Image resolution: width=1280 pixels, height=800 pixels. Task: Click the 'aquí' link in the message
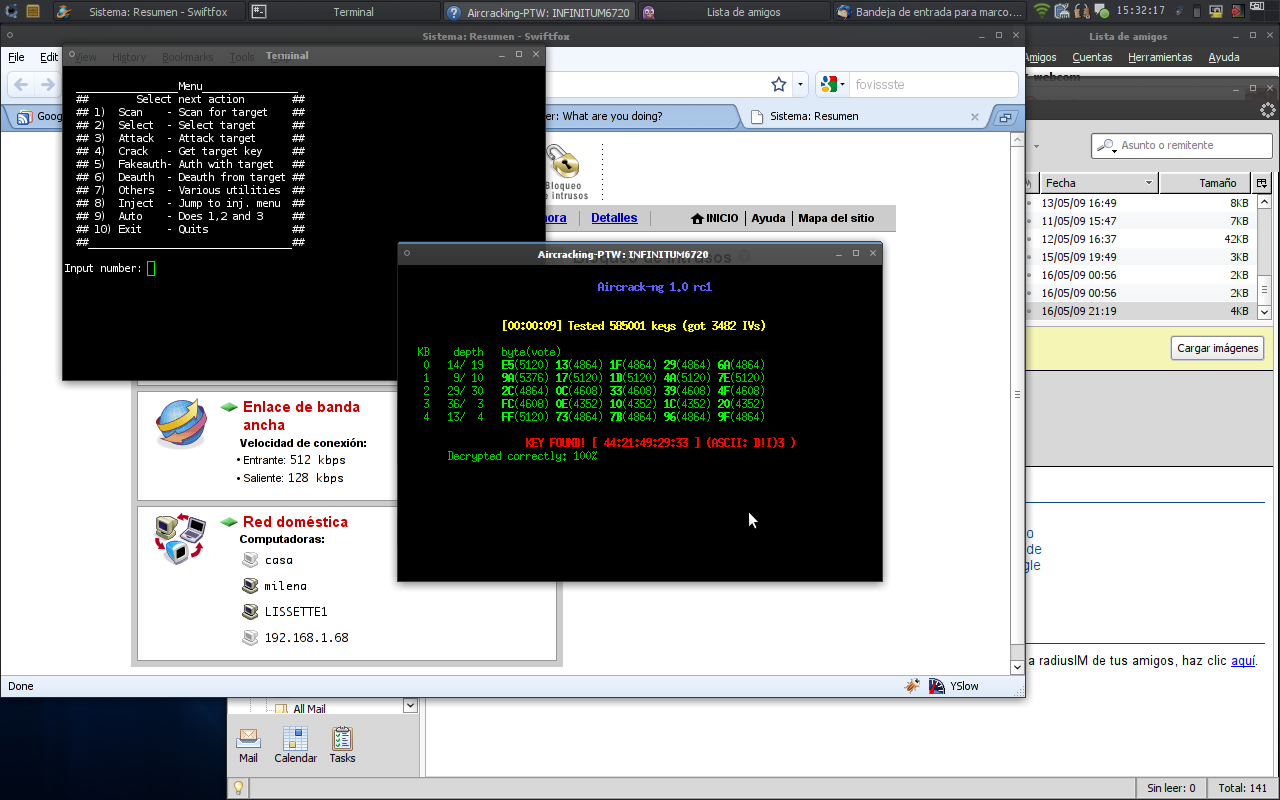pyautogui.click(x=1243, y=660)
